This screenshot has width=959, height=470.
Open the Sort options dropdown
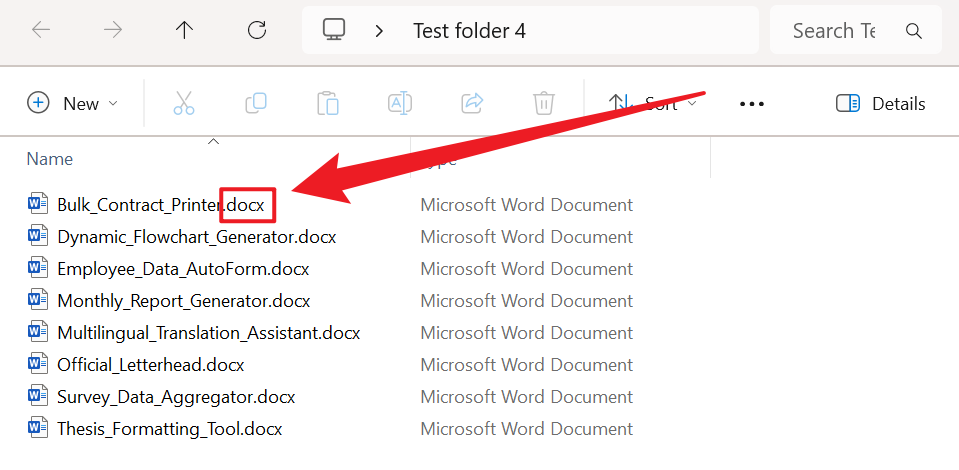(x=654, y=103)
